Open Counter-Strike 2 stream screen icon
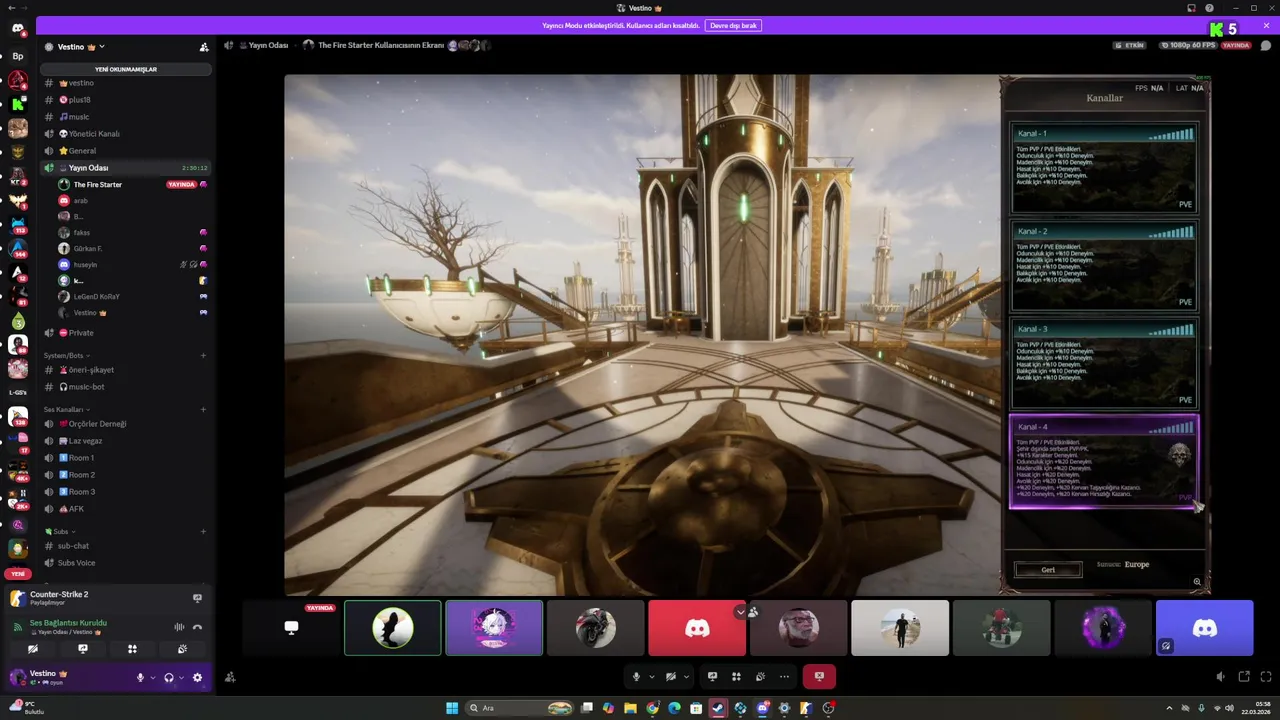 click(197, 598)
